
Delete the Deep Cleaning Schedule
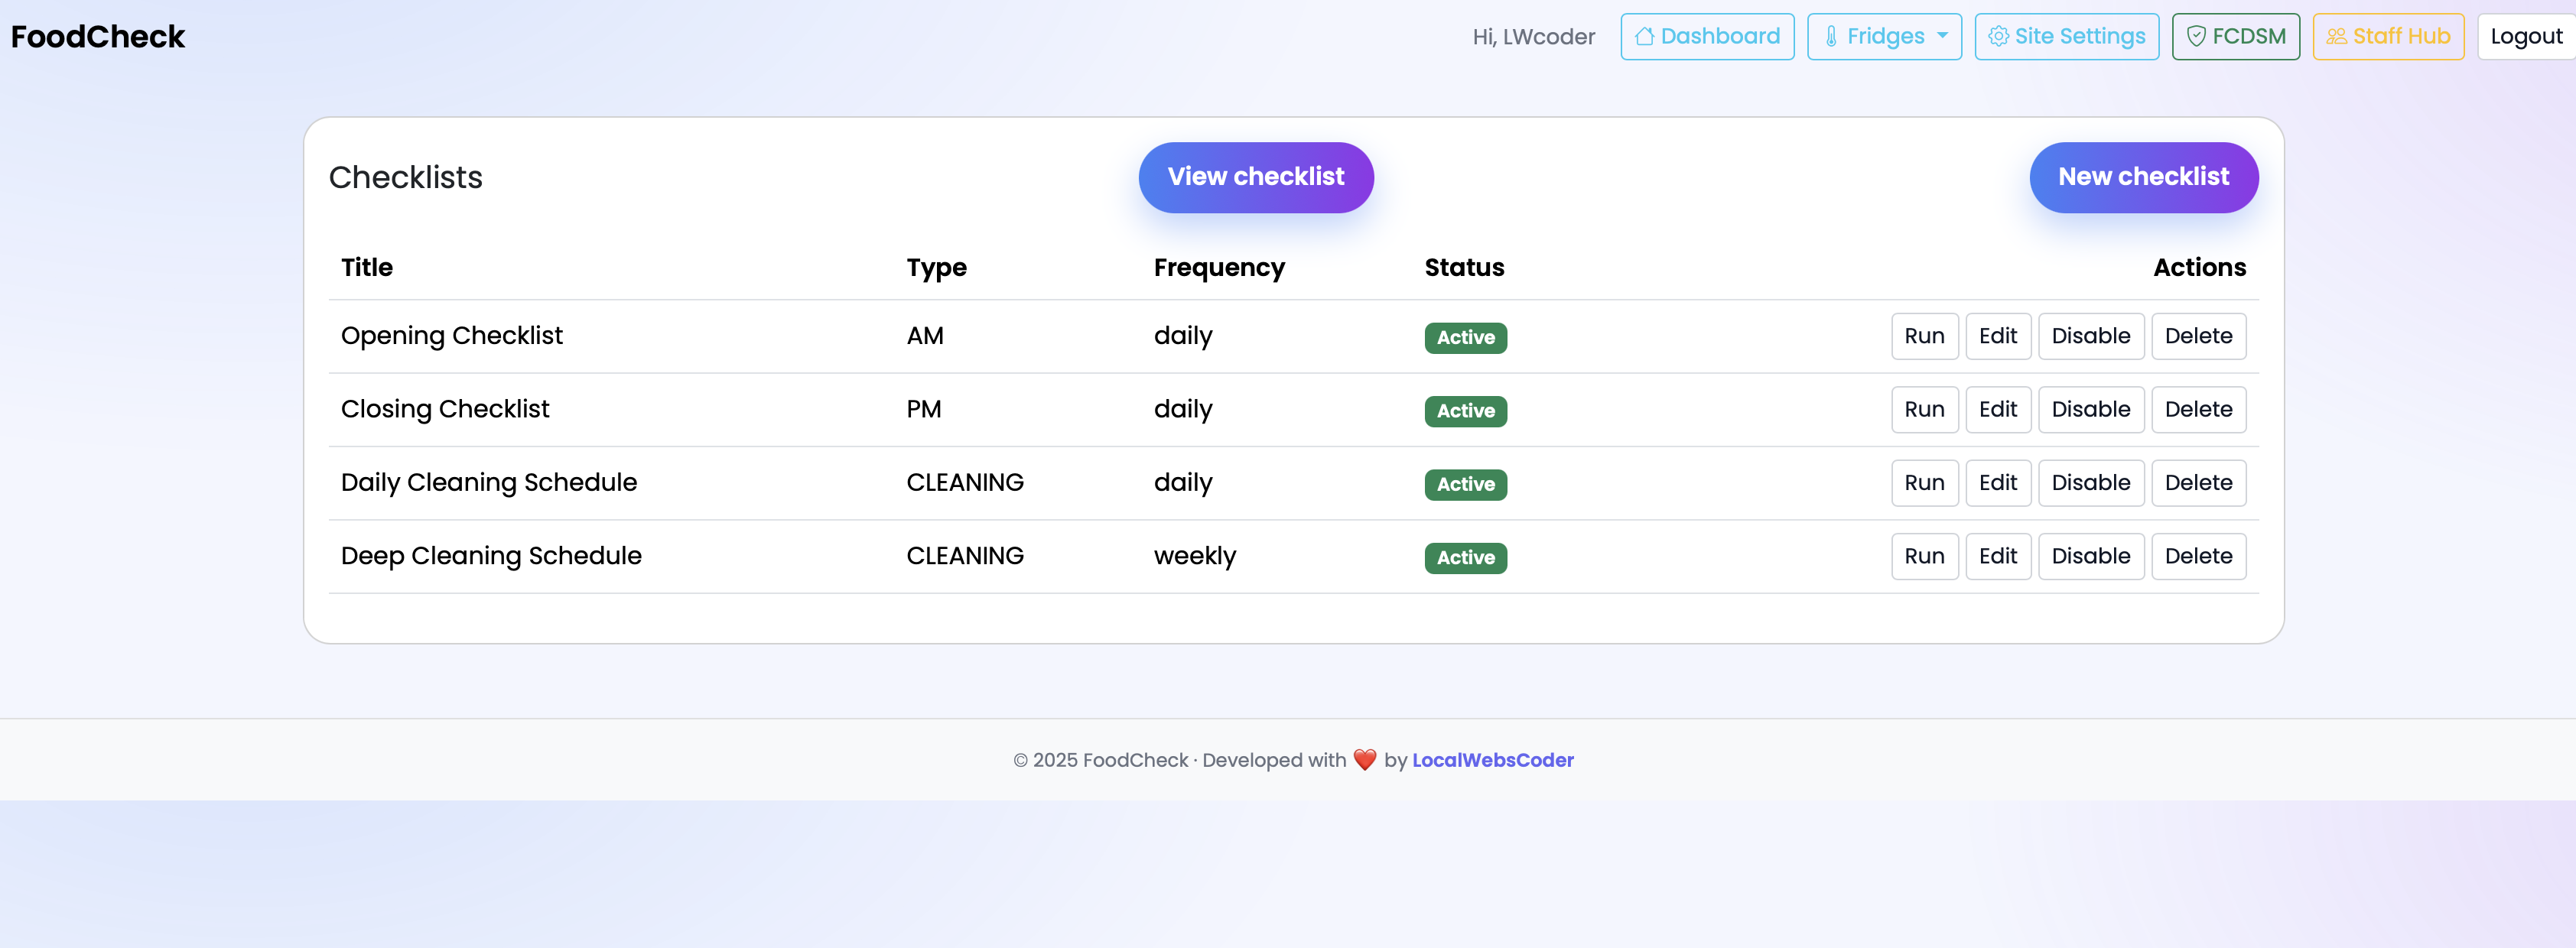(2199, 556)
